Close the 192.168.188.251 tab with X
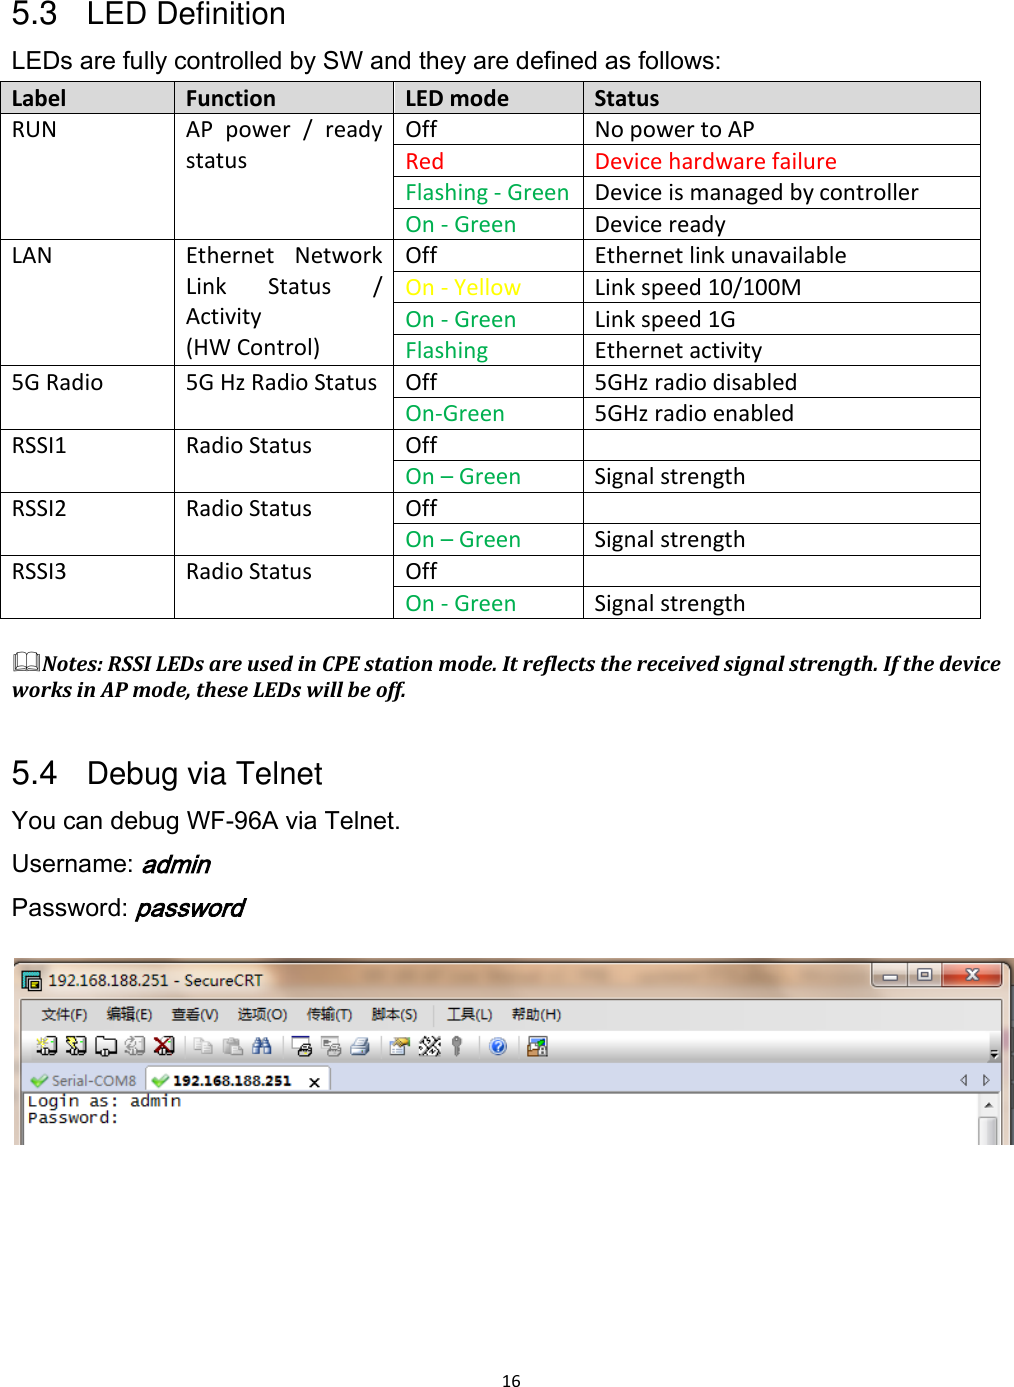 click(314, 1082)
